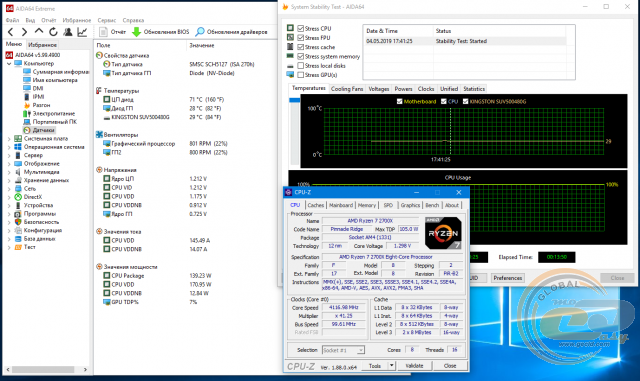
Task: Click Обновления BIOS green arrow button
Action: 160,32
